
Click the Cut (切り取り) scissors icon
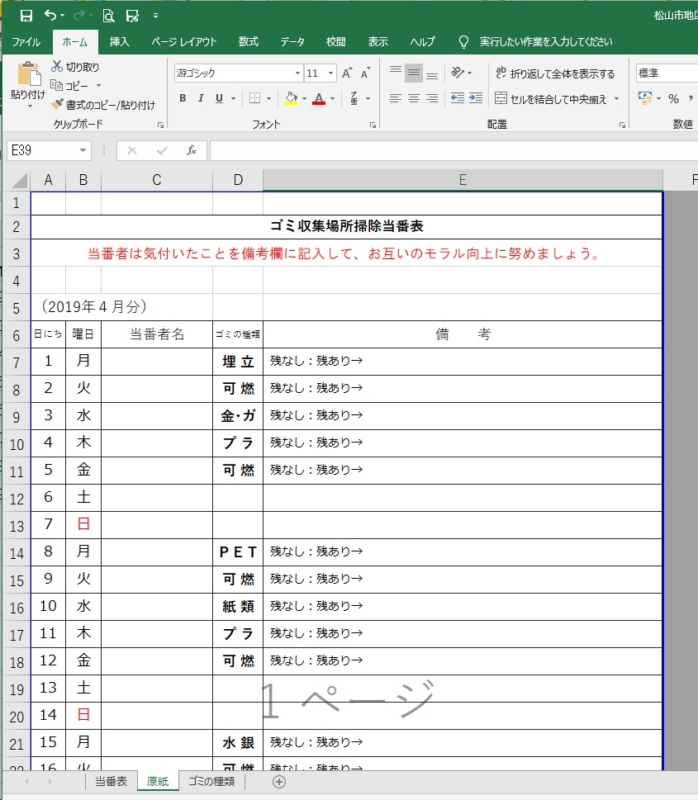[57, 67]
